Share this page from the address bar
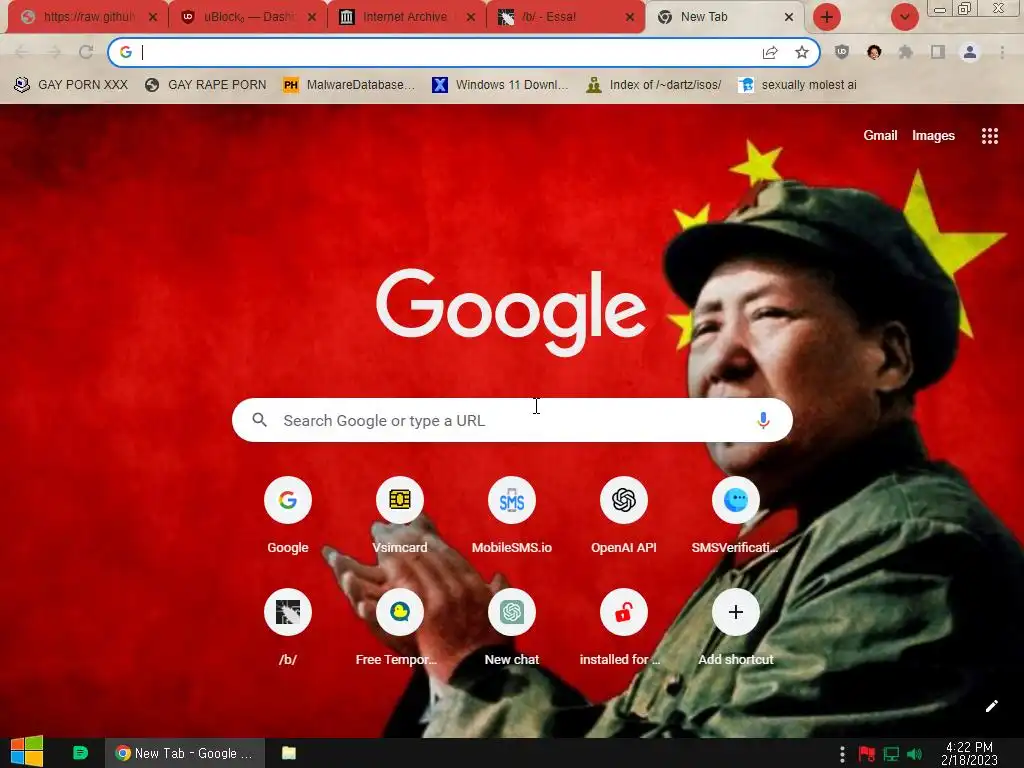This screenshot has width=1024, height=768. (x=770, y=52)
